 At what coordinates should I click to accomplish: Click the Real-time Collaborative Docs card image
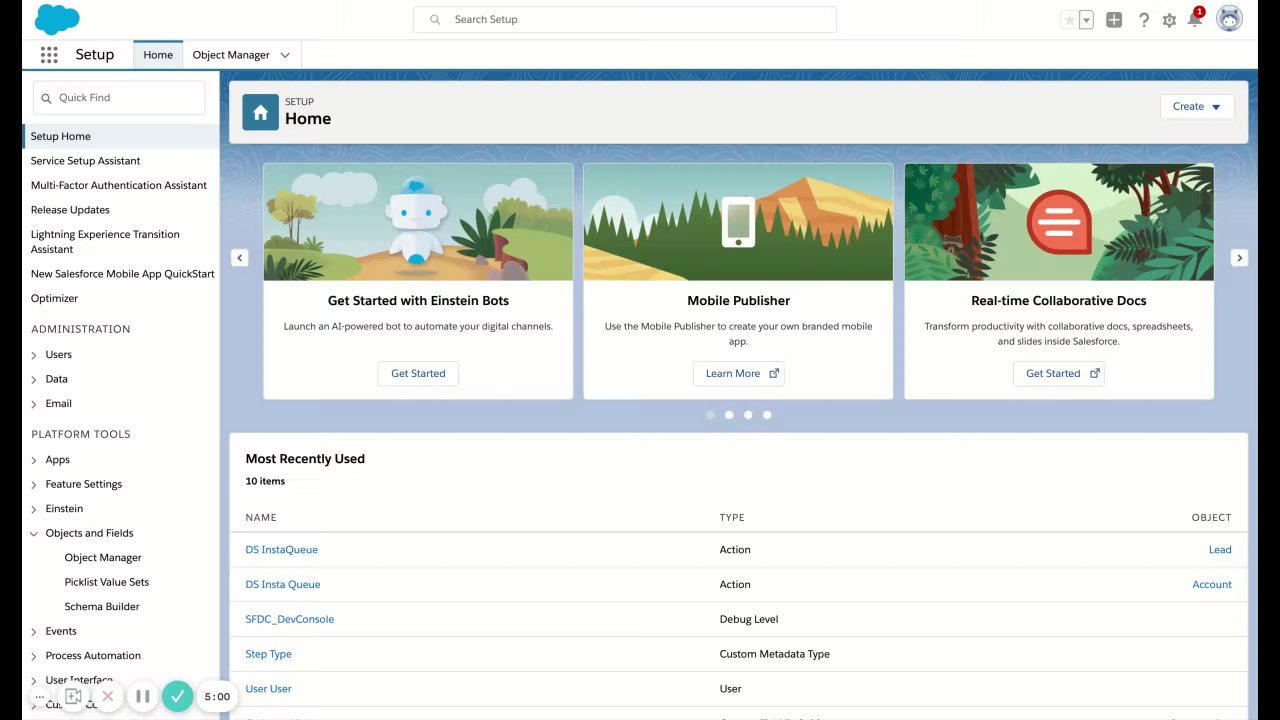[1059, 222]
